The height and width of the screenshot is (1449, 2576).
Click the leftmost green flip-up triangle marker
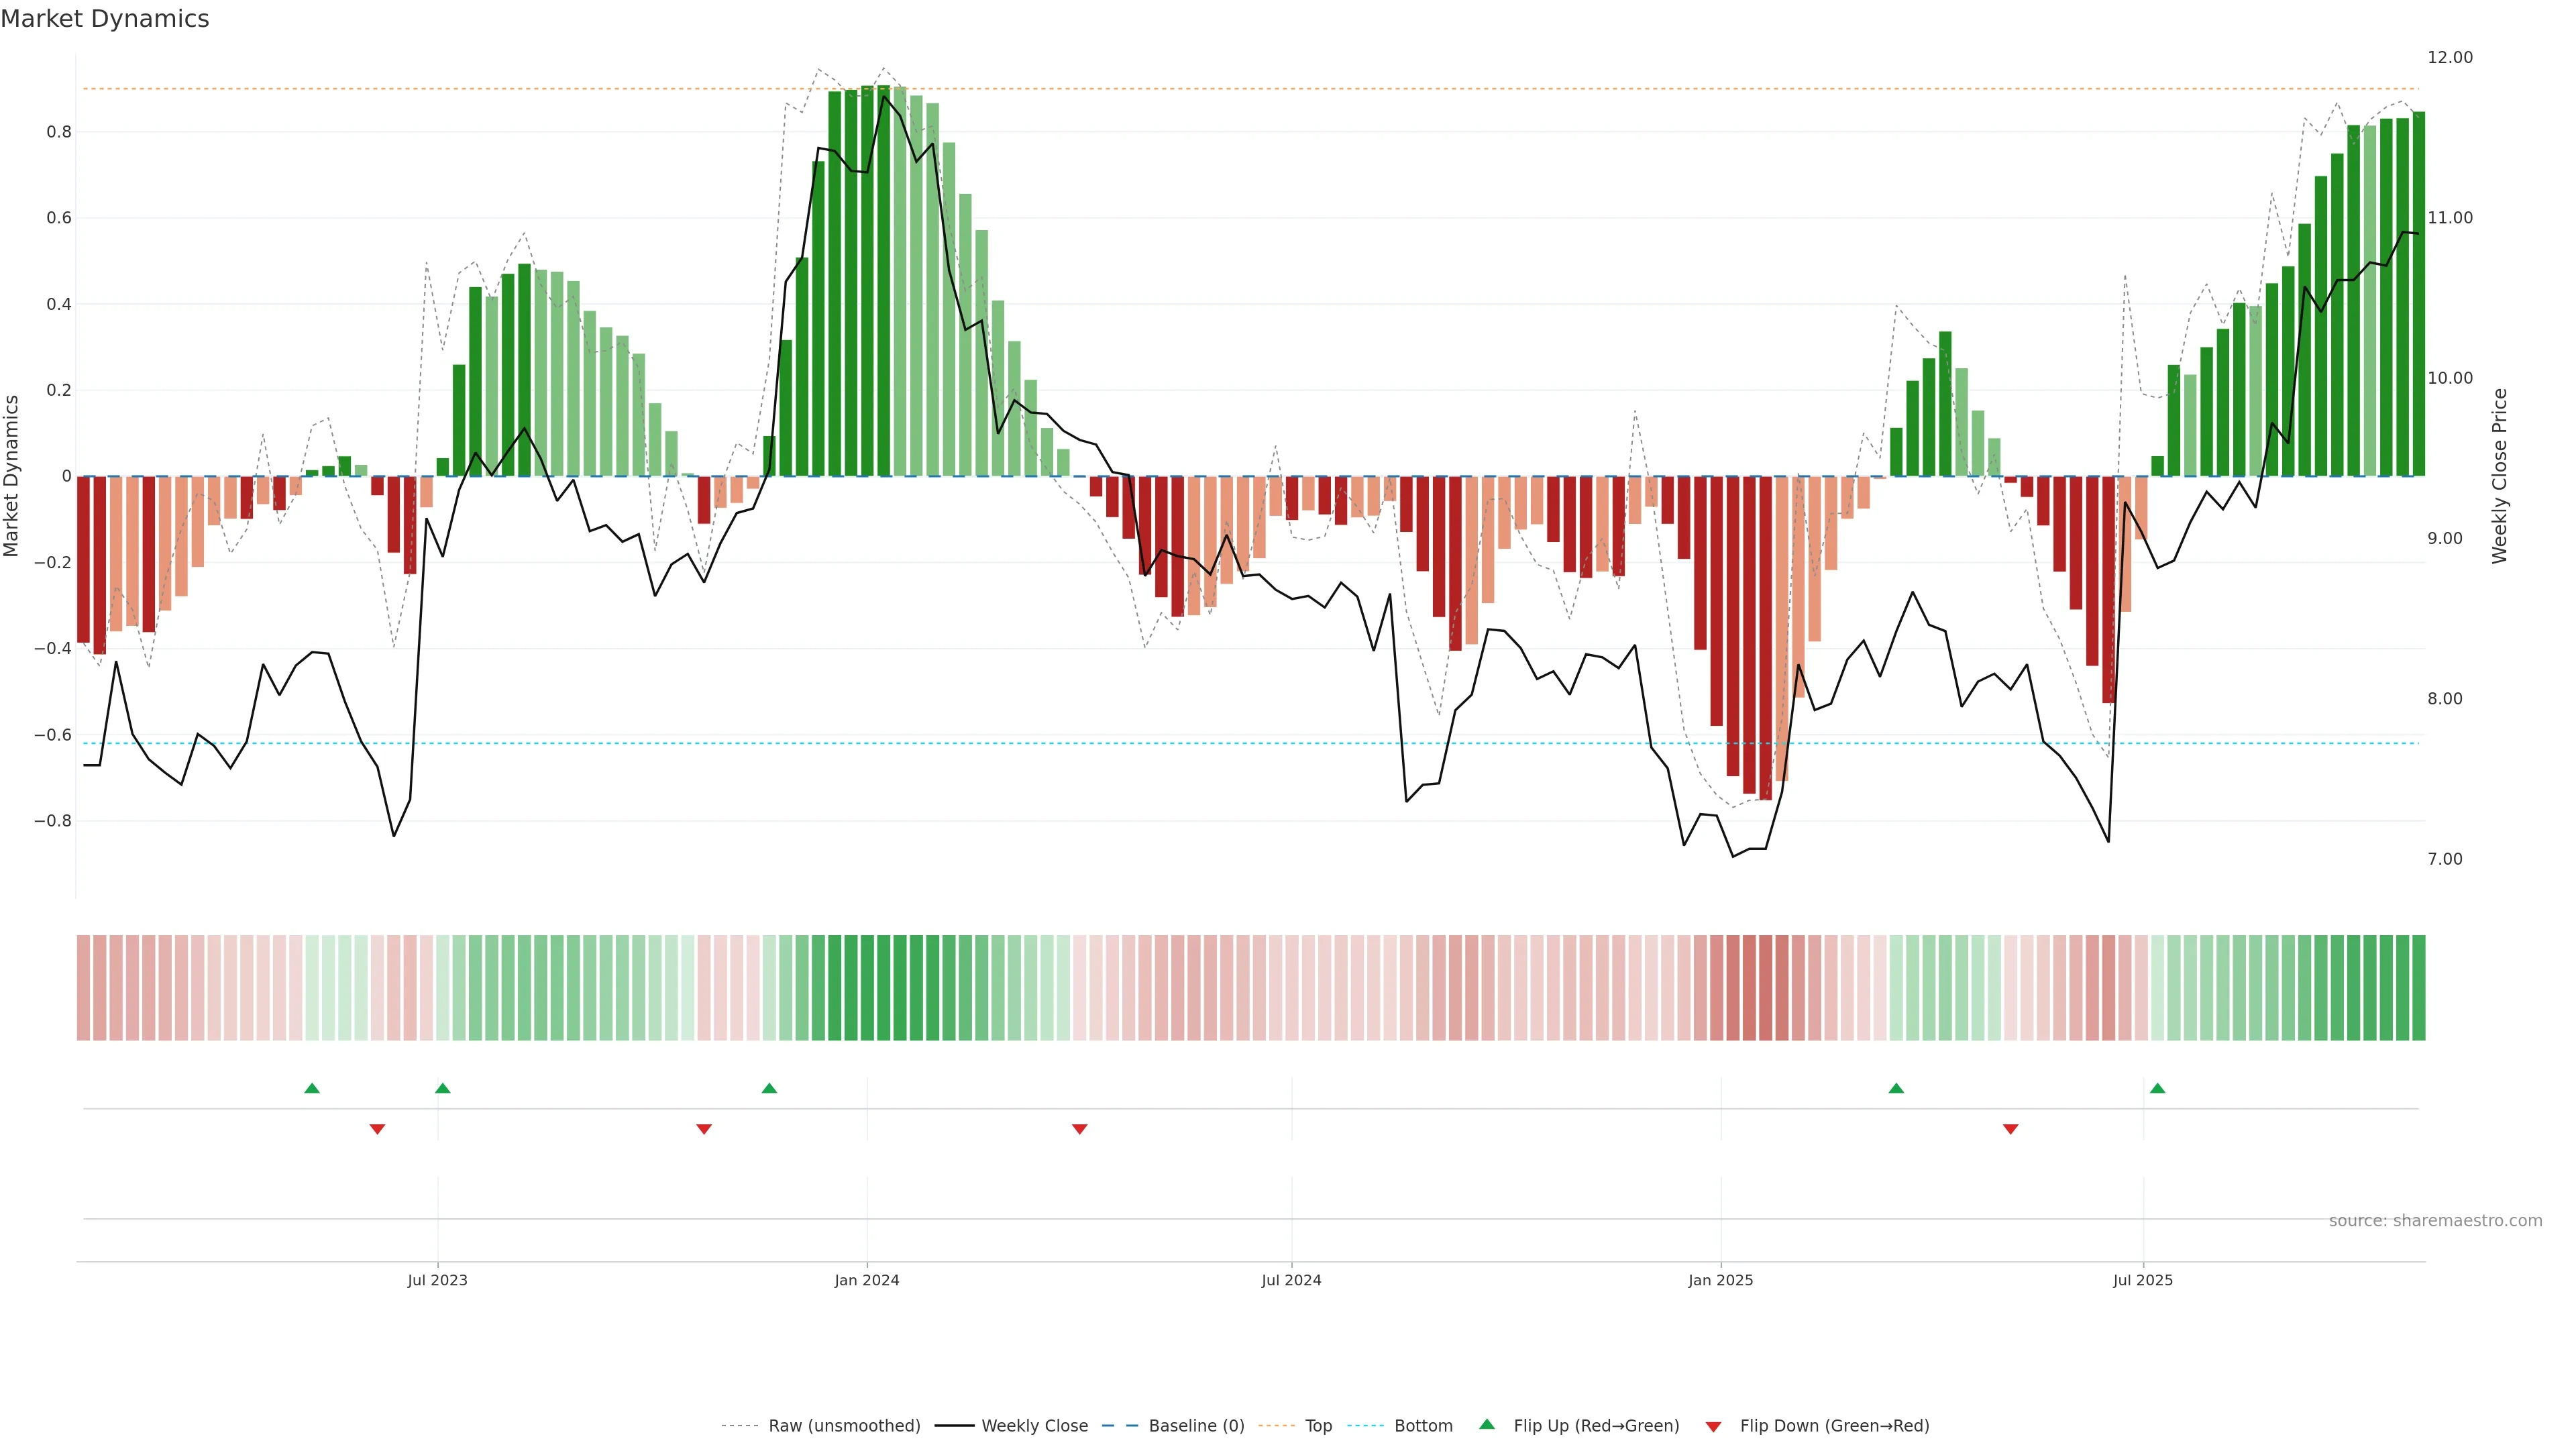click(x=312, y=1088)
